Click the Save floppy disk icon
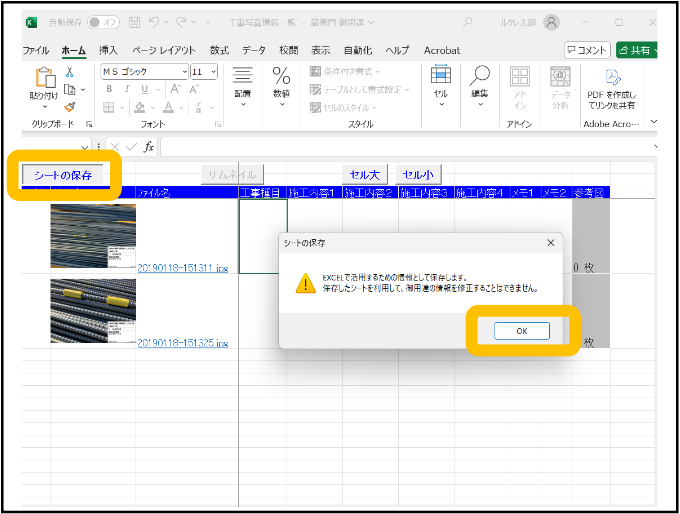 [133, 22]
